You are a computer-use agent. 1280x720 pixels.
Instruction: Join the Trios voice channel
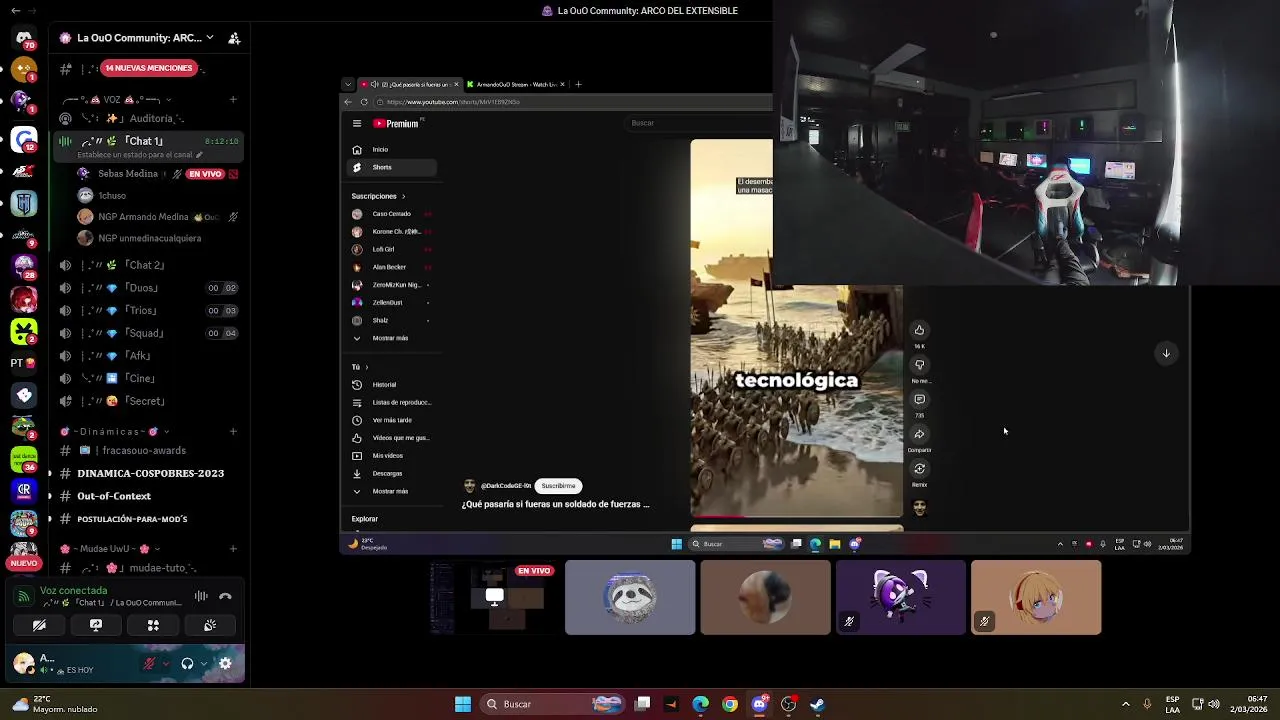[150, 311]
